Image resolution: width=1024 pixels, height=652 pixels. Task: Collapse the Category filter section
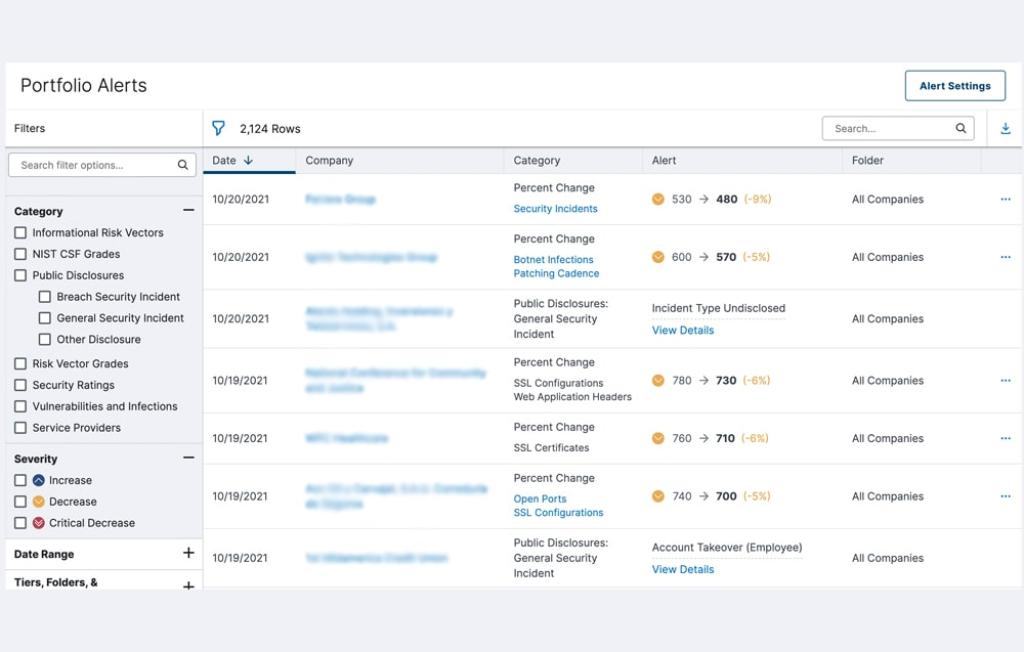[x=188, y=211]
